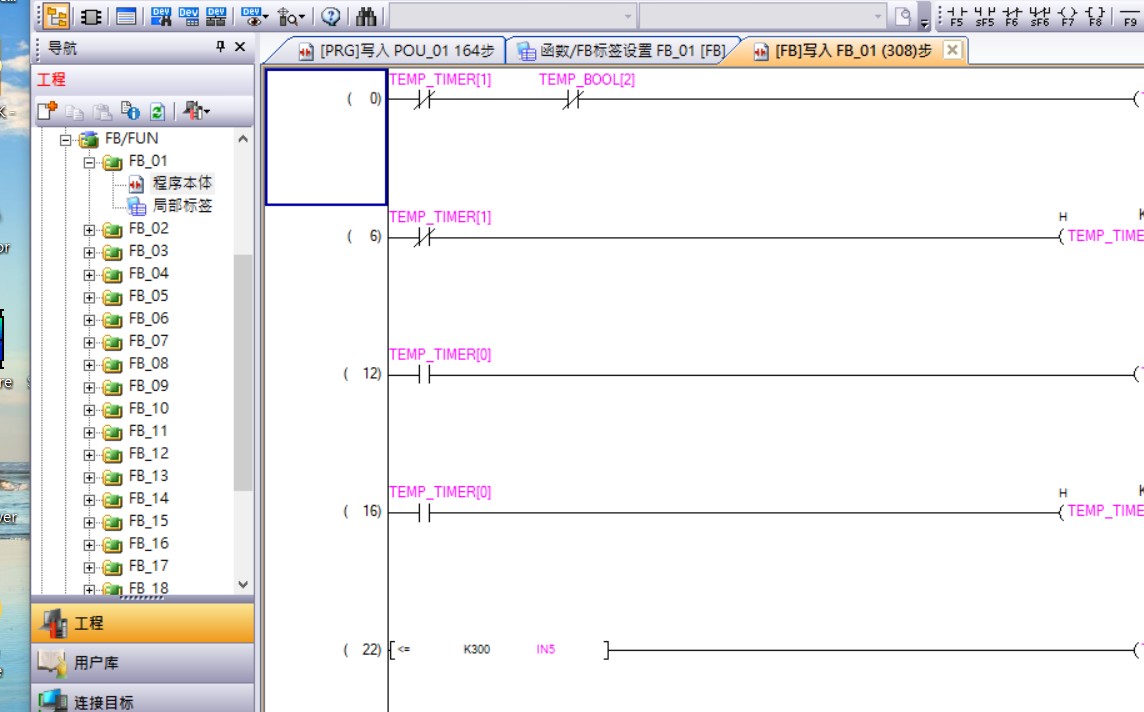Click the help question mark icon

pyautogui.click(x=330, y=17)
